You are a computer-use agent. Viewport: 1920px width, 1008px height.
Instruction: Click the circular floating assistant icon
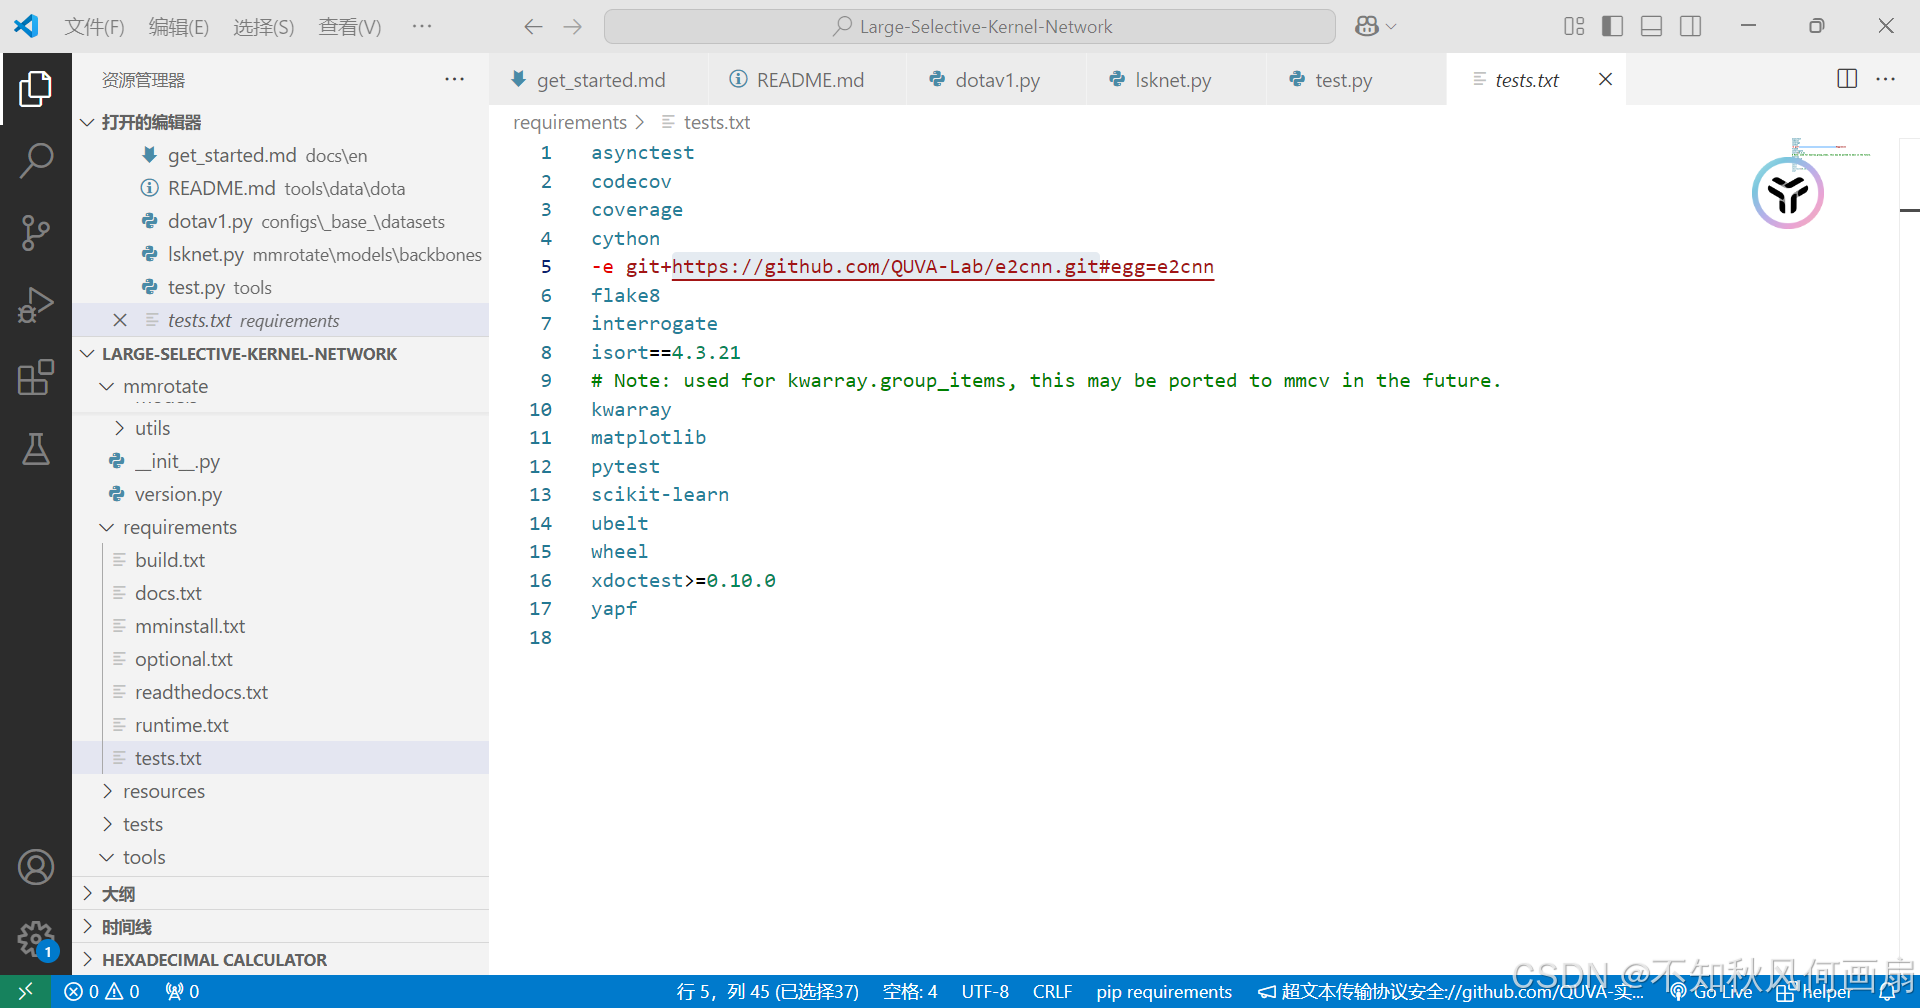(x=1788, y=193)
